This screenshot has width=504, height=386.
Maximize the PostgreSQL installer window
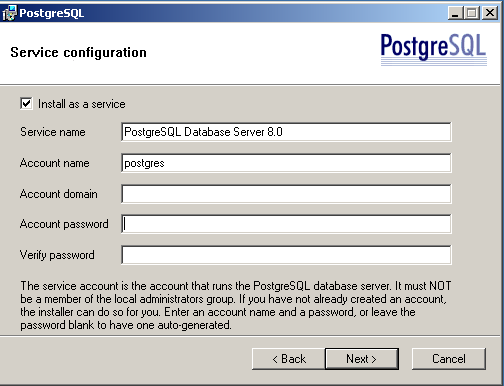point(472,13)
